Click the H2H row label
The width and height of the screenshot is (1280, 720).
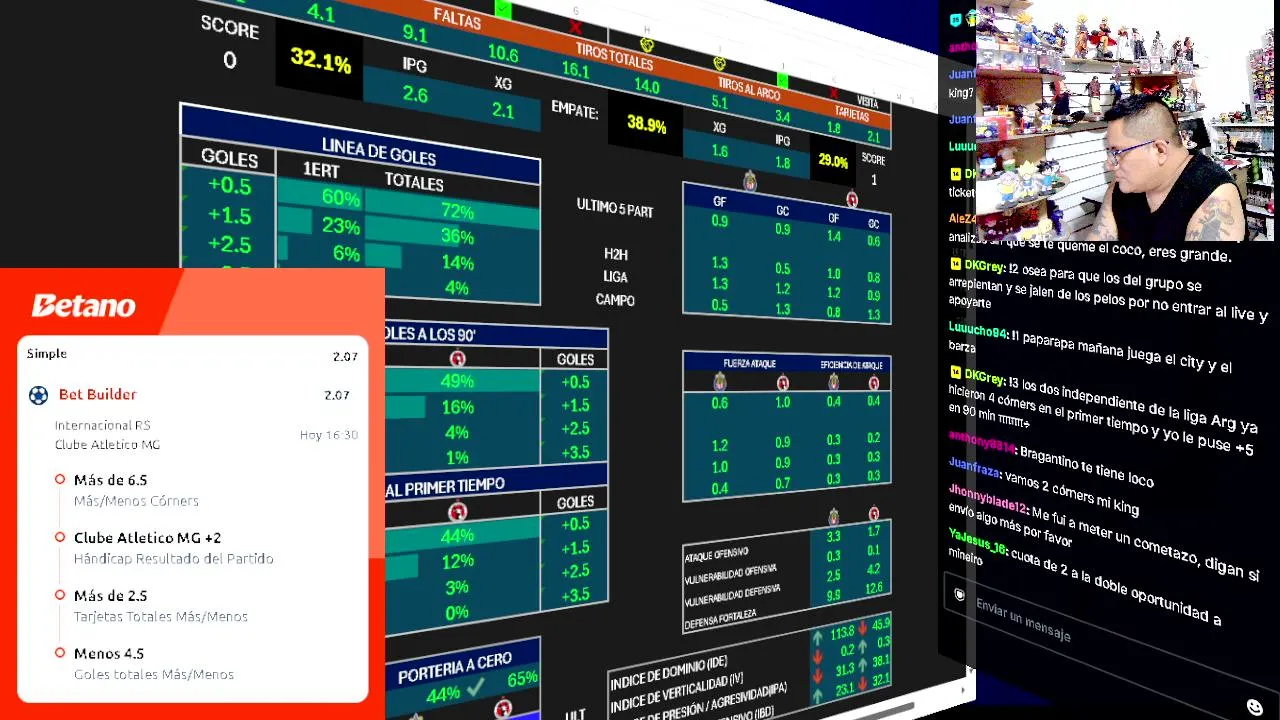tap(616, 254)
